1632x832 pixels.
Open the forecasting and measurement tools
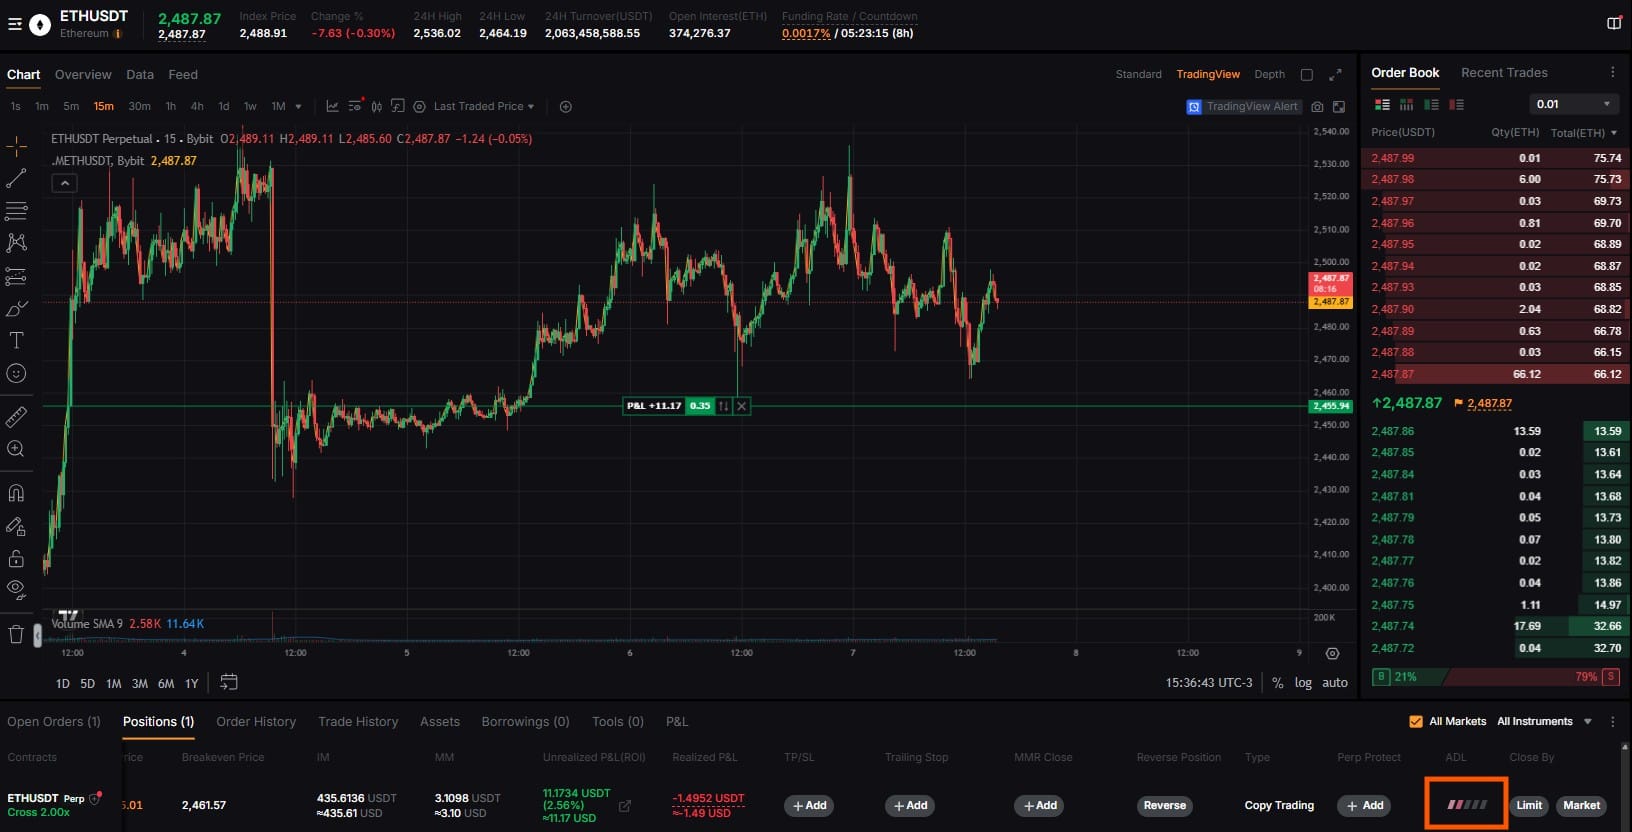[x=16, y=276]
